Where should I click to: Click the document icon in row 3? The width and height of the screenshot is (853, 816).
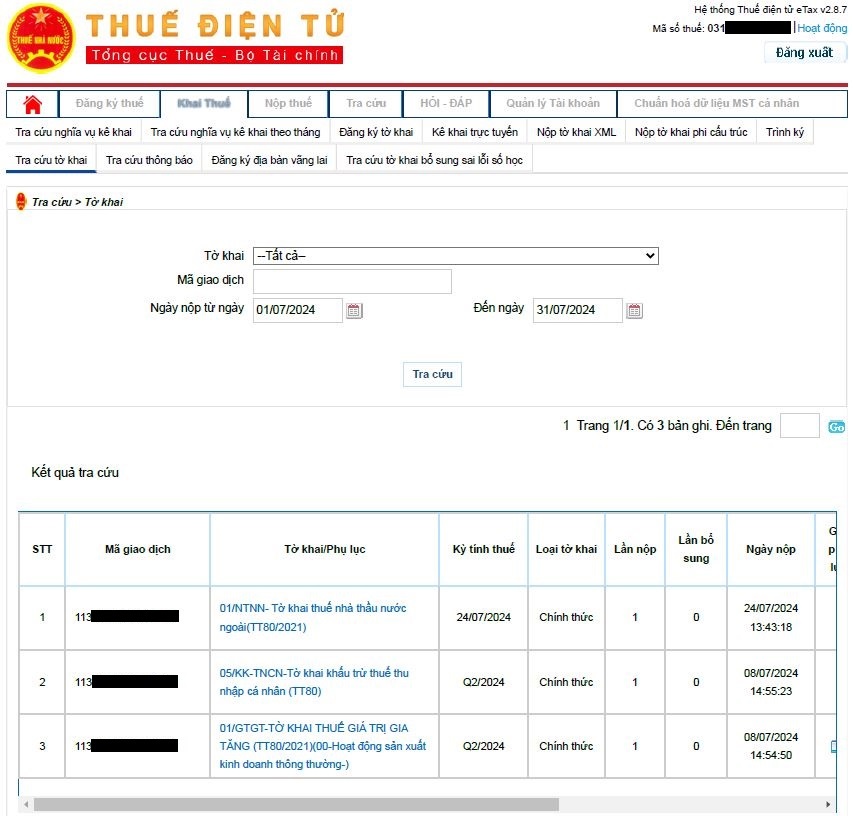pyautogui.click(x=833, y=746)
